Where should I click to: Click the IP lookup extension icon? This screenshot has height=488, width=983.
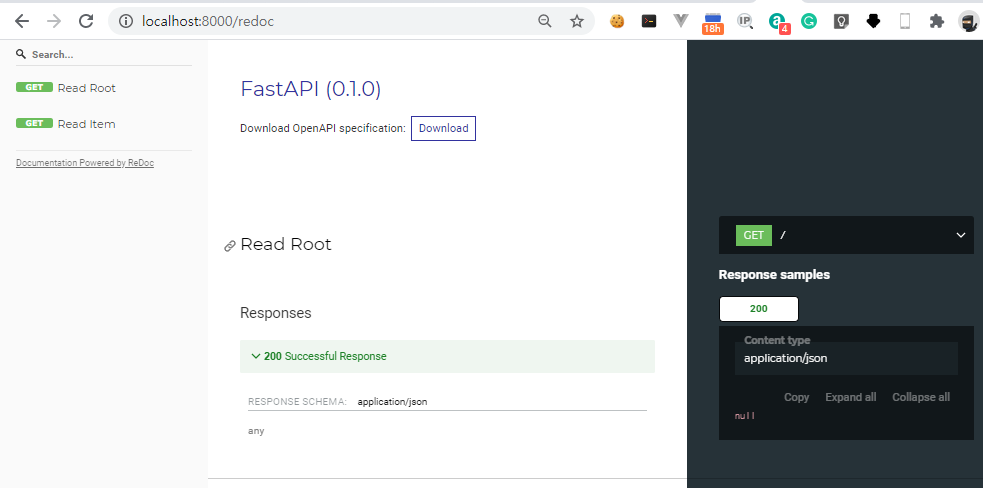click(745, 21)
